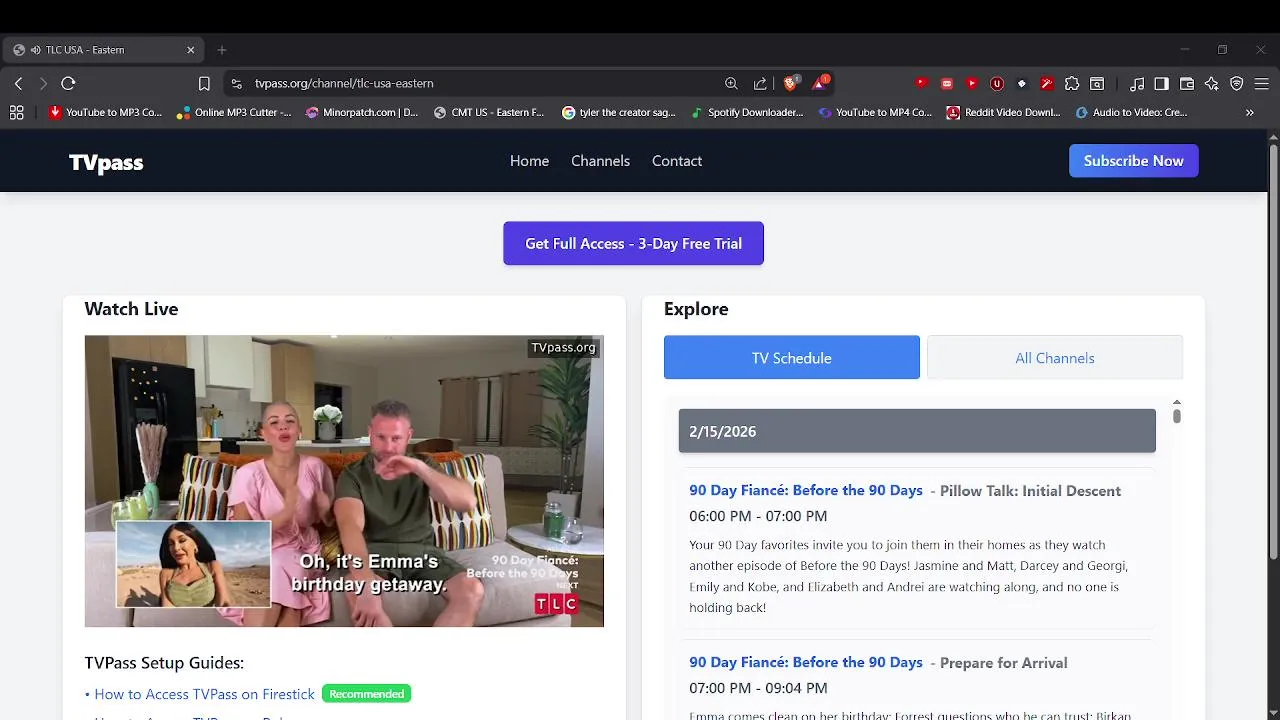
Task: Click the green Recommended badge
Action: coord(367,694)
